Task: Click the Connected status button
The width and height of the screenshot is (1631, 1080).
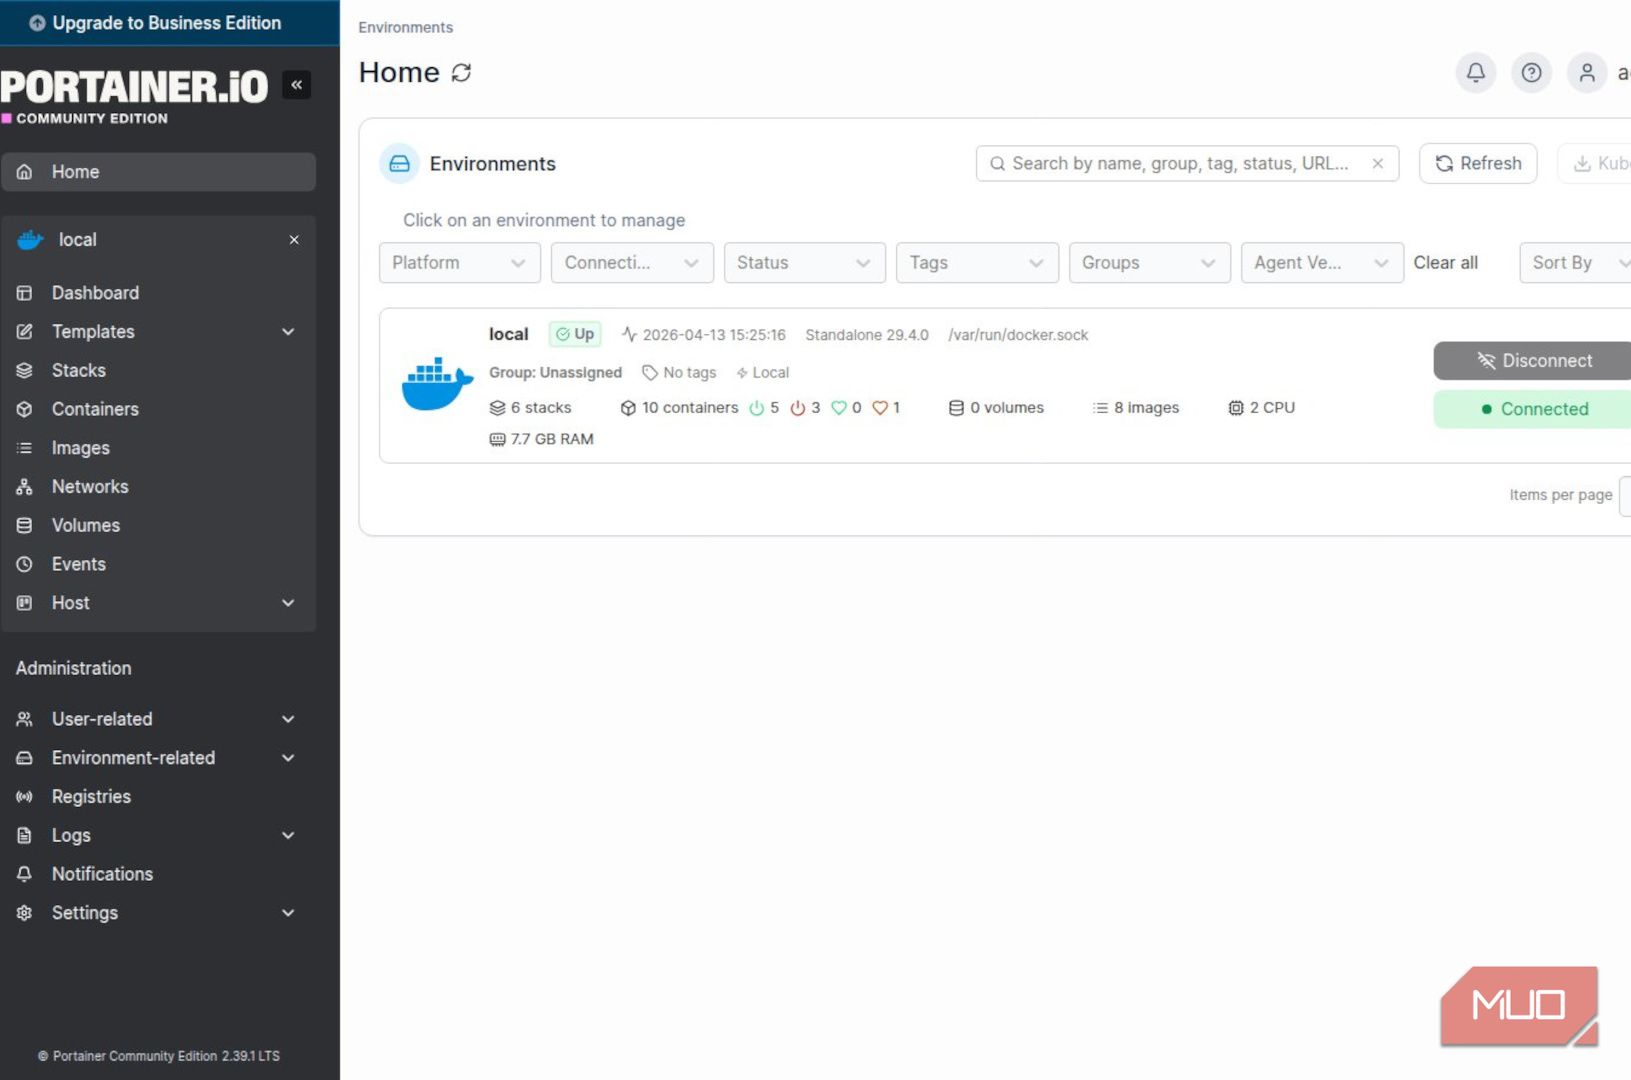Action: [x=1532, y=409]
